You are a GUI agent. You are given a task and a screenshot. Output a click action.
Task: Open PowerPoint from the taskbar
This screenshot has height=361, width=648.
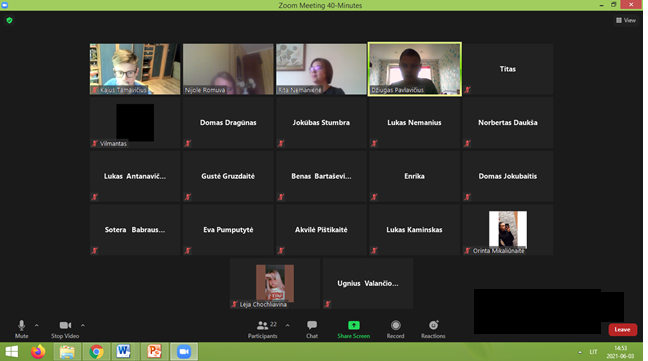click(x=155, y=352)
